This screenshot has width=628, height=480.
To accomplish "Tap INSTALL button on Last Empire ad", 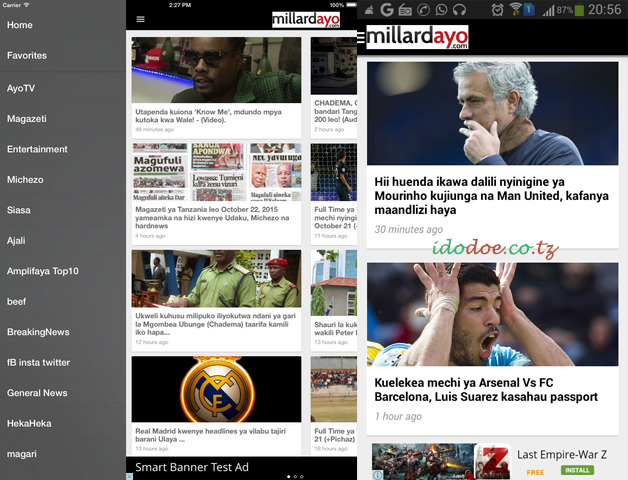I will [577, 470].
